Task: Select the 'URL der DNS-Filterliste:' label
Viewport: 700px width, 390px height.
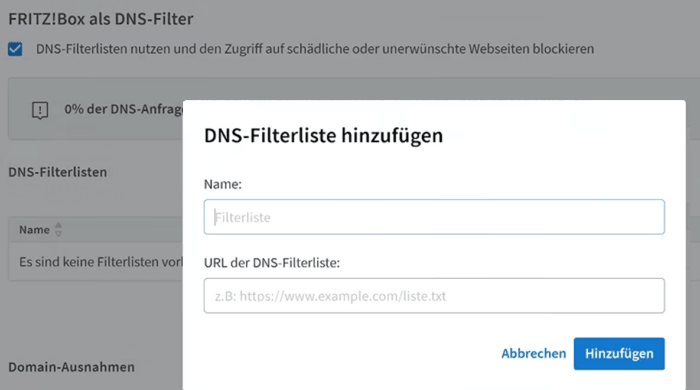Action: (272, 263)
